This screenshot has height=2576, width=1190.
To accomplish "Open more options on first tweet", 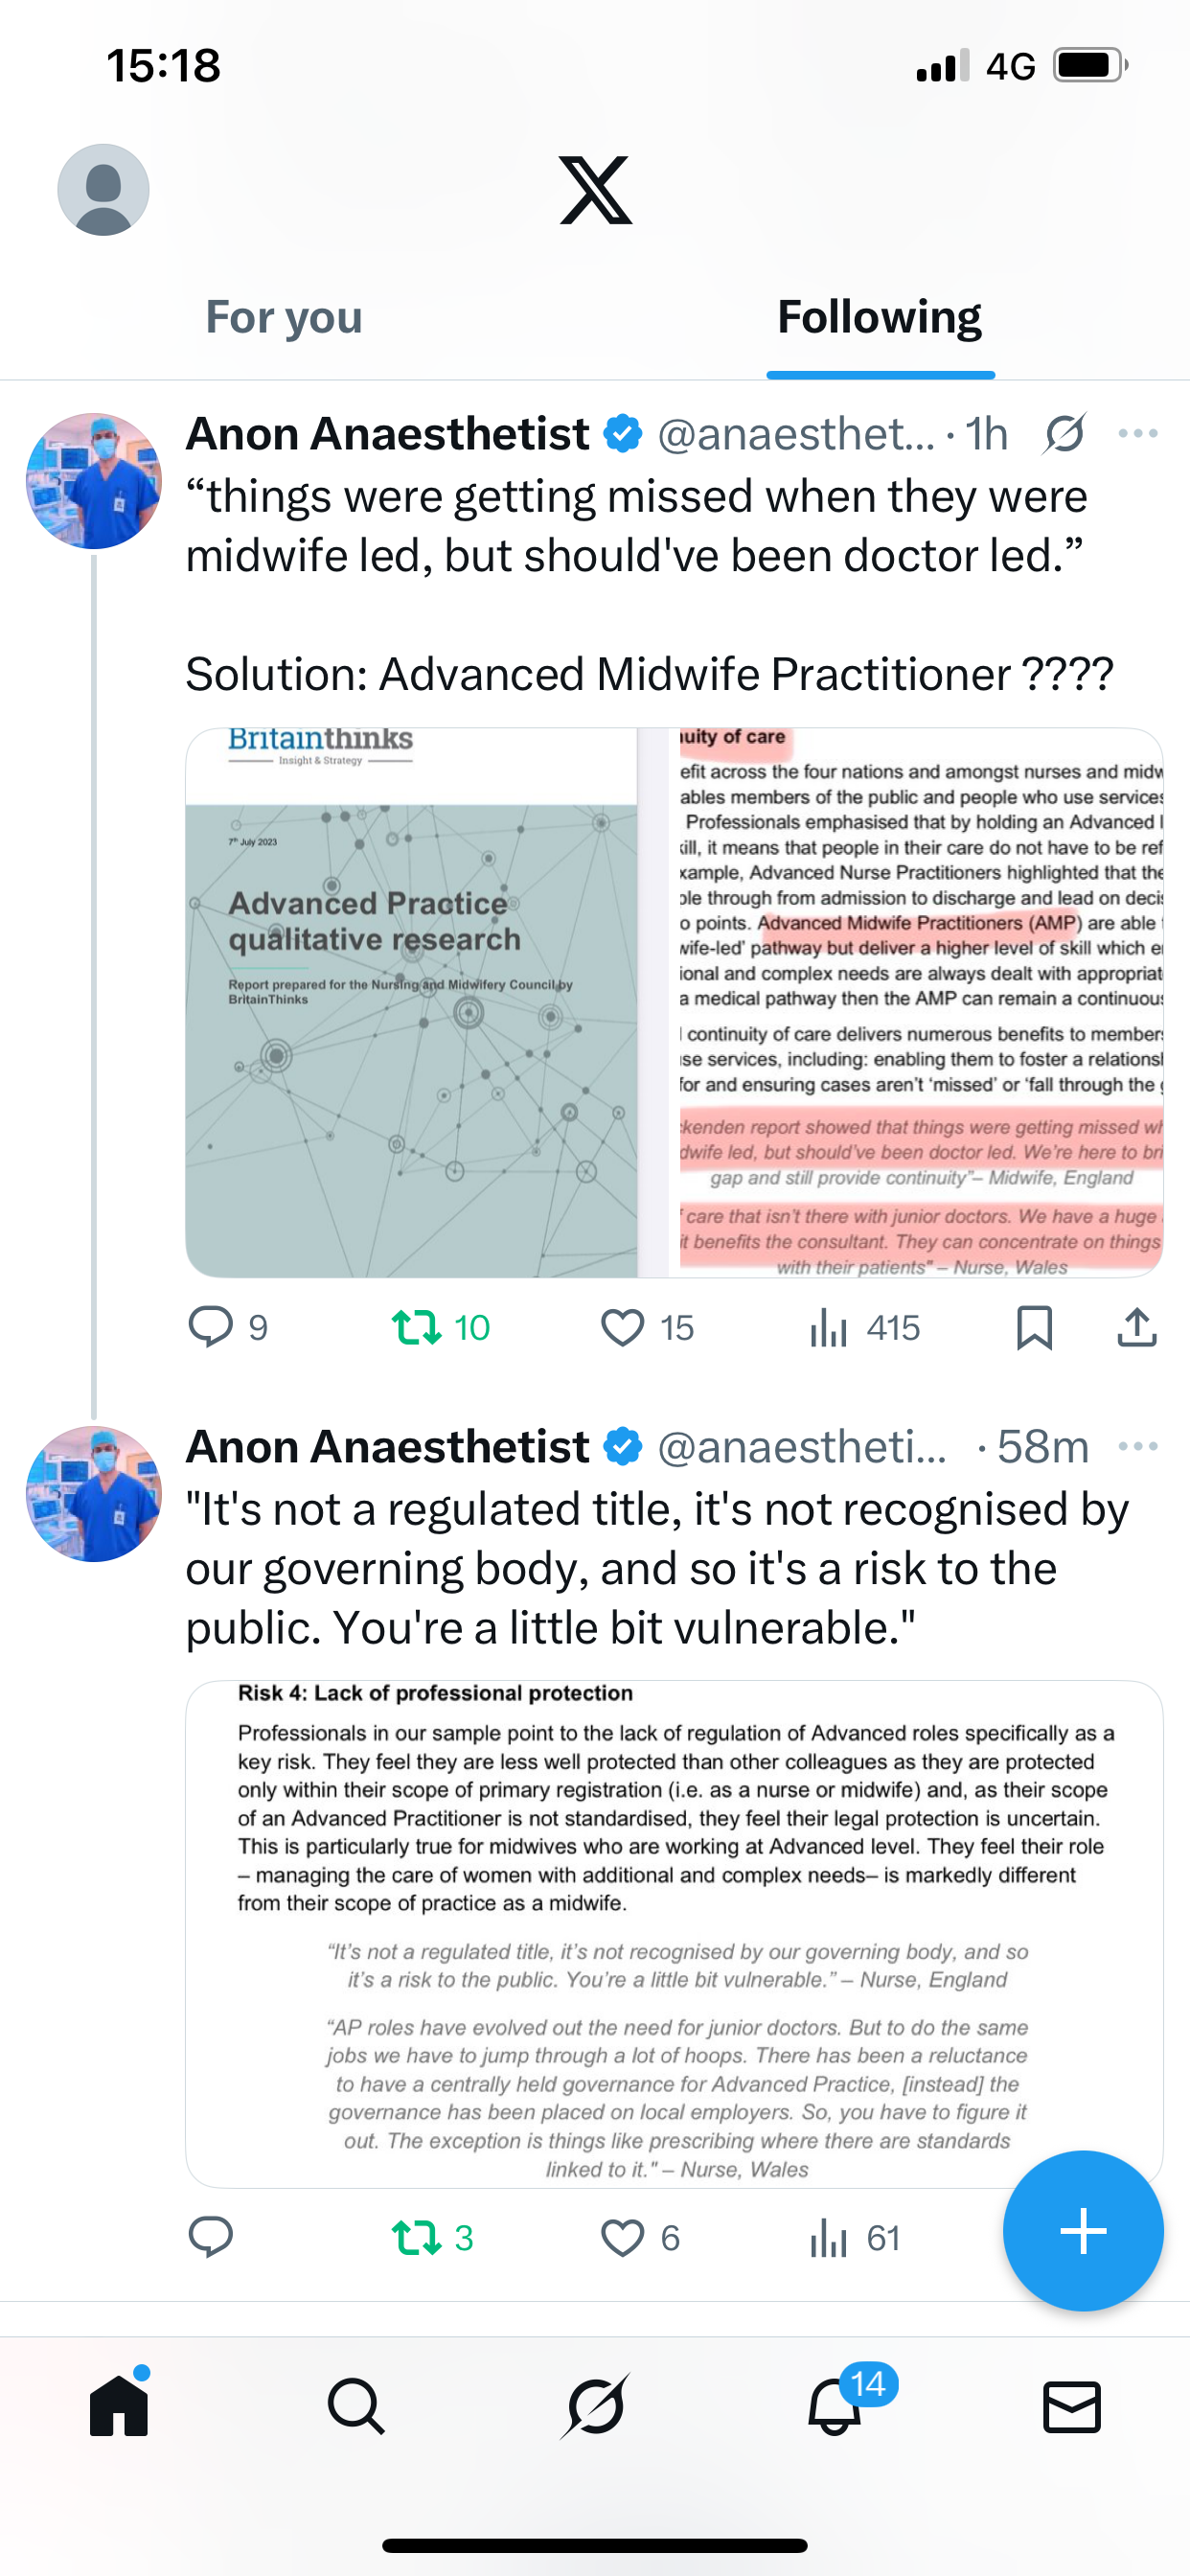I will [x=1138, y=433].
